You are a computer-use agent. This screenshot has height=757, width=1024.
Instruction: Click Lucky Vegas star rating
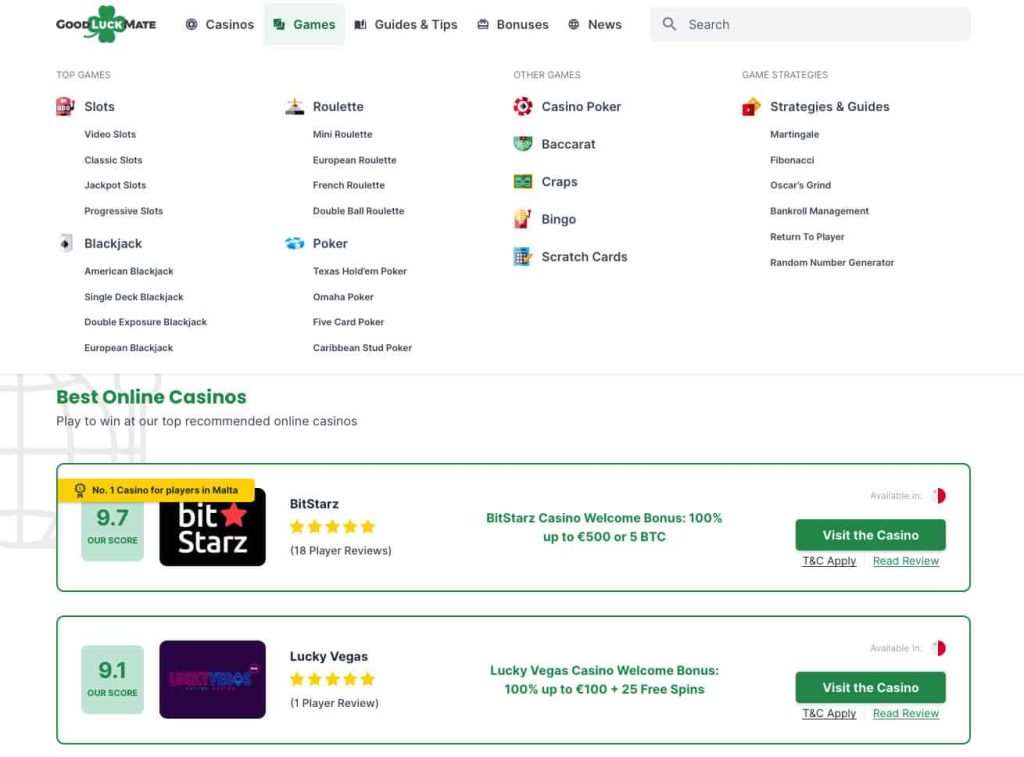(332, 679)
